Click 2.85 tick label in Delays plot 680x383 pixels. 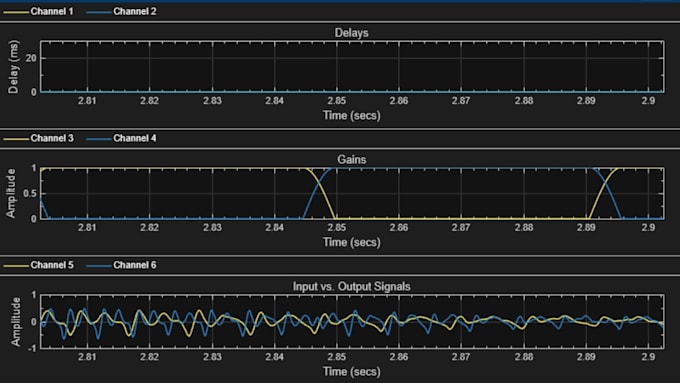click(x=337, y=101)
